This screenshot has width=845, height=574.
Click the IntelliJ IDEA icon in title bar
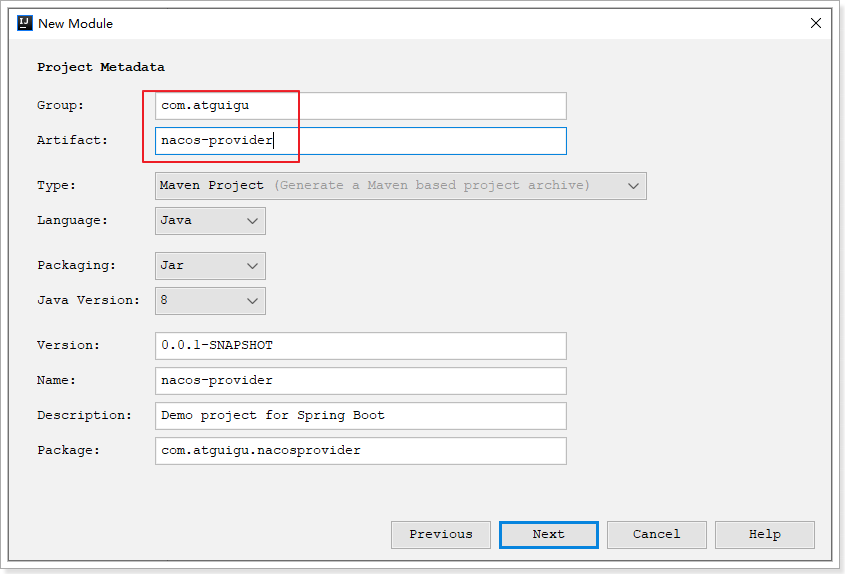pyautogui.click(x=25, y=23)
